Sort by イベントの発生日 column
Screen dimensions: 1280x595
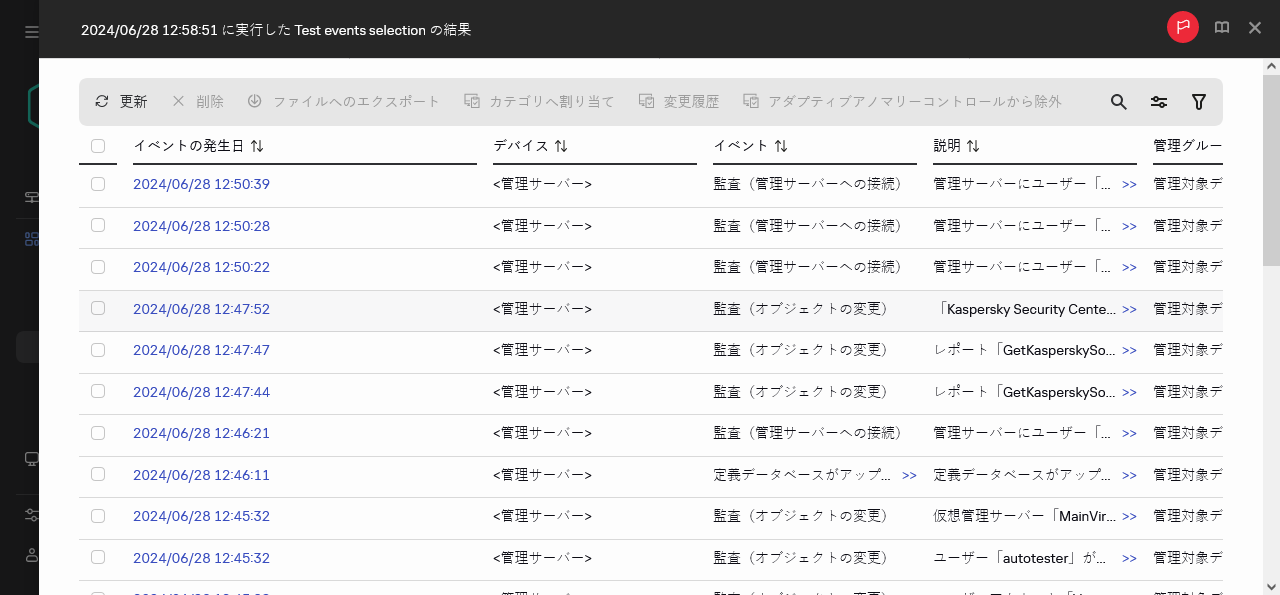point(258,145)
